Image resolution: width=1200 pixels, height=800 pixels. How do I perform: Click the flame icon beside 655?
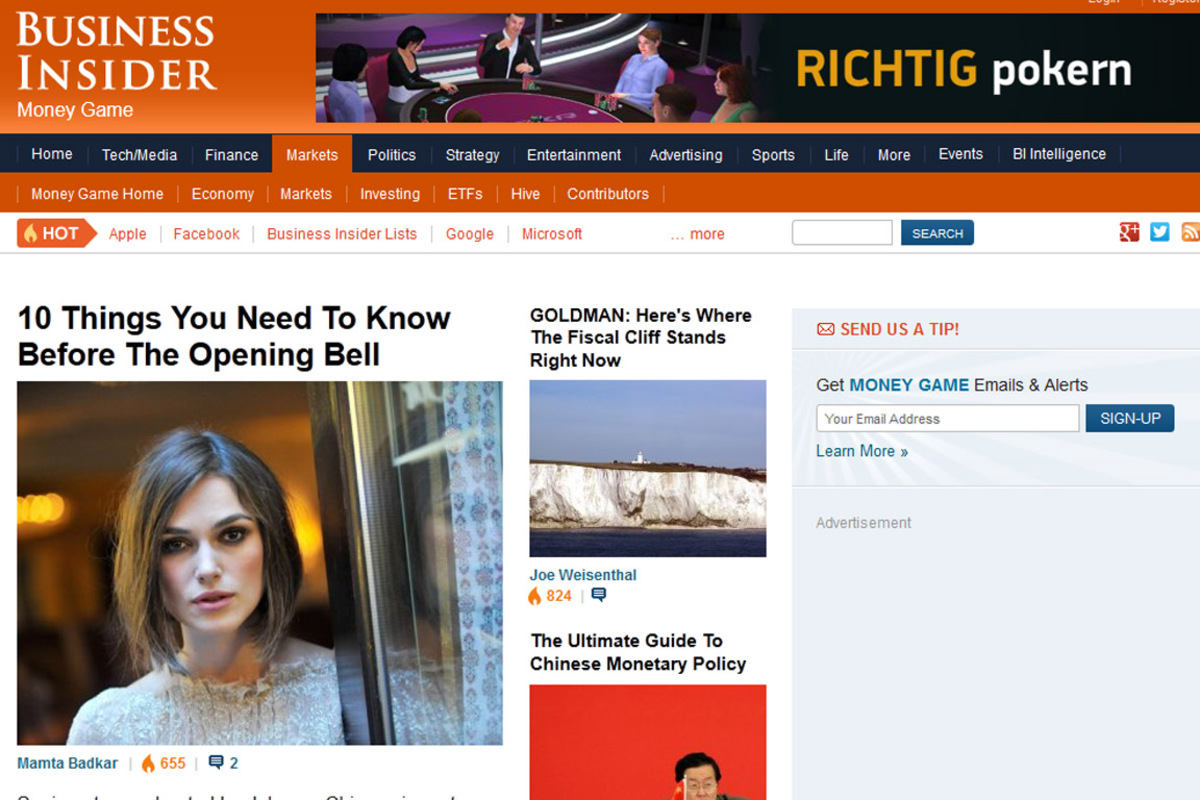(x=148, y=763)
